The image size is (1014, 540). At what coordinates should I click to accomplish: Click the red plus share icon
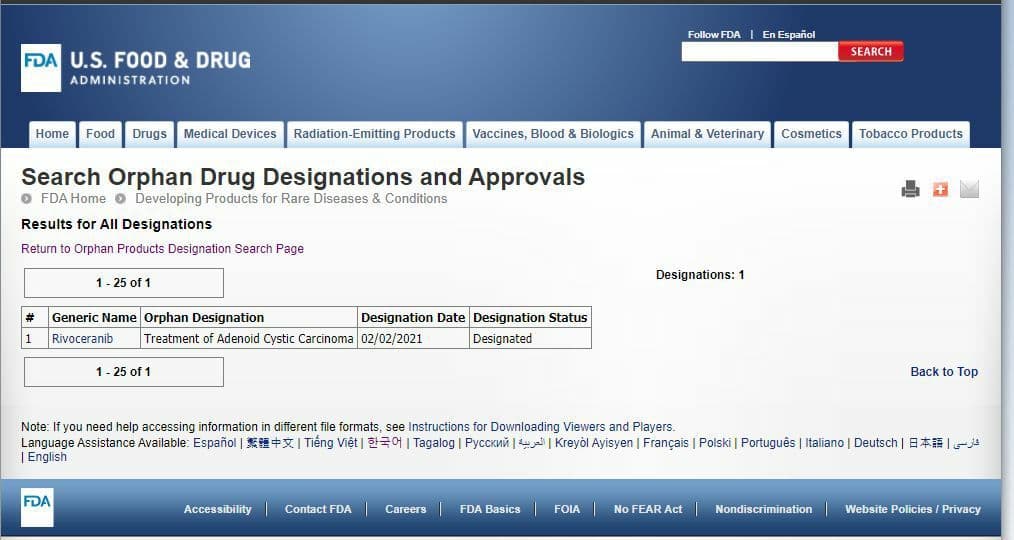940,189
